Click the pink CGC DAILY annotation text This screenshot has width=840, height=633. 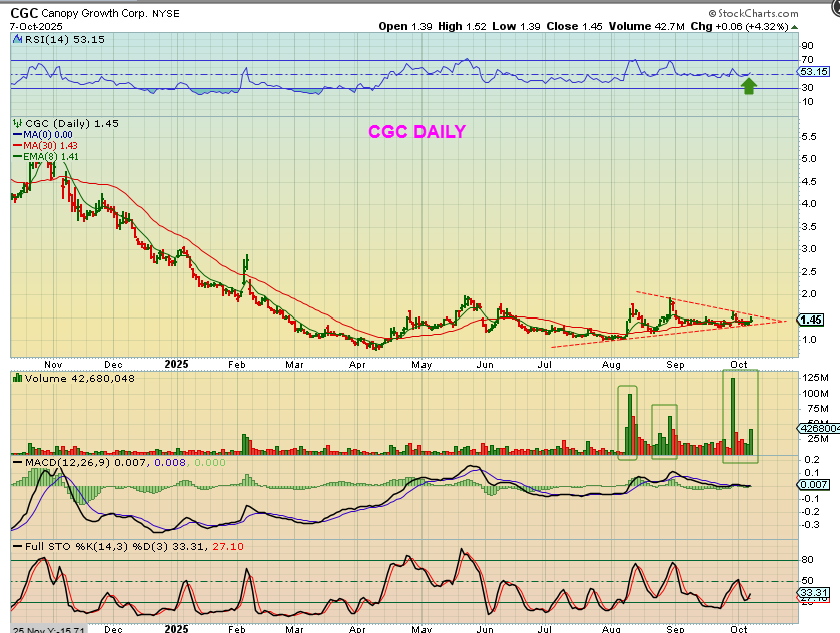pos(416,131)
